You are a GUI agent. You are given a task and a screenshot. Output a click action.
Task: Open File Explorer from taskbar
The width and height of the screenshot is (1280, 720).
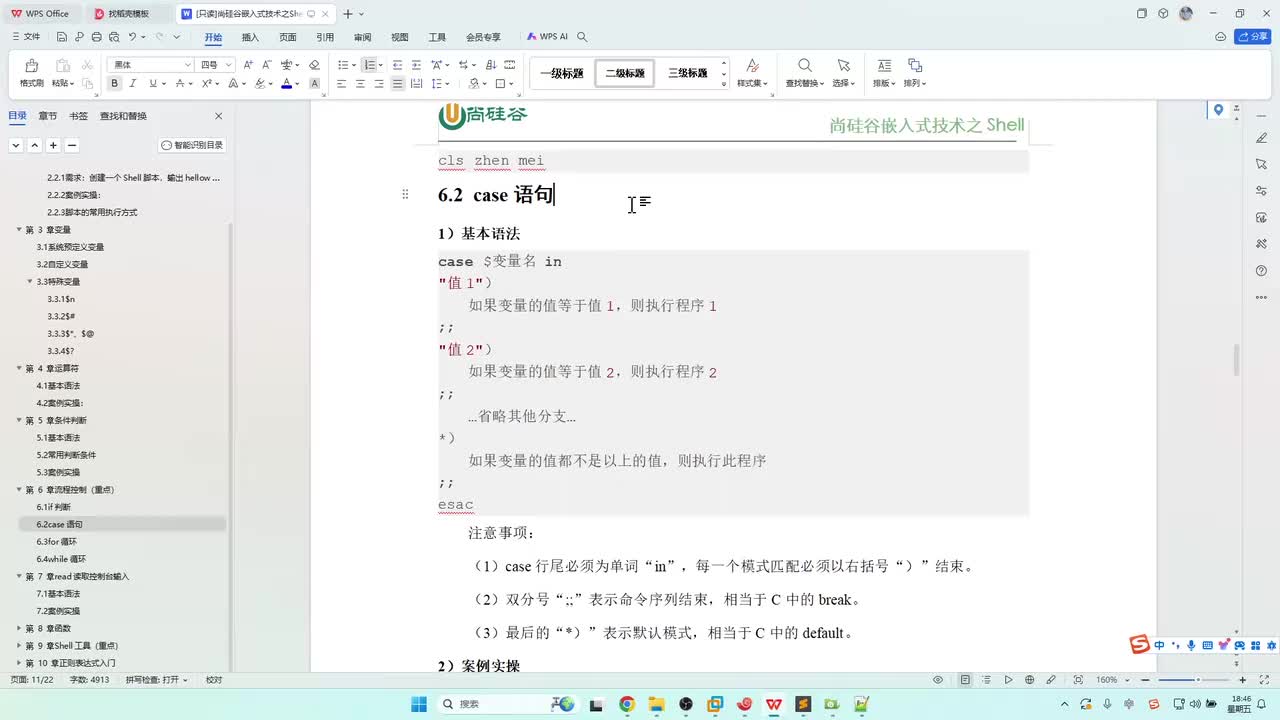(656, 704)
